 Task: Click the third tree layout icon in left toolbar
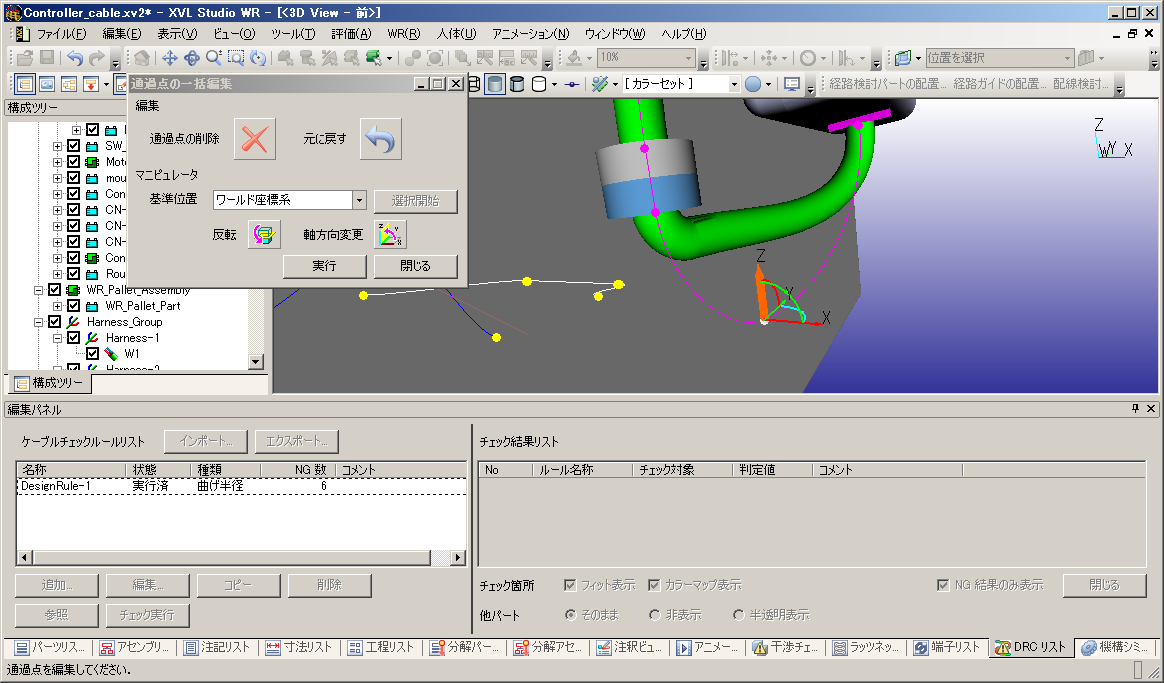(69, 84)
